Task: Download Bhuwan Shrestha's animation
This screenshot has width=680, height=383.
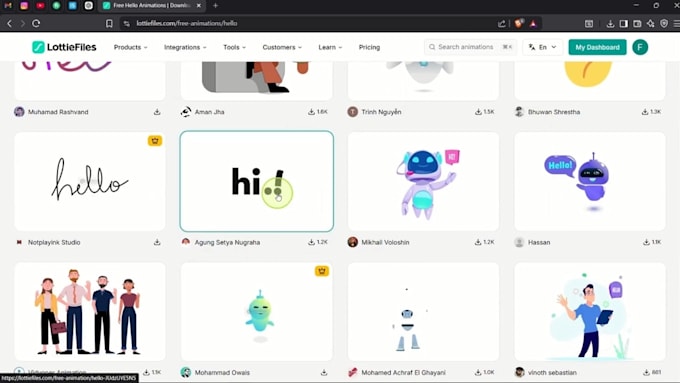Action: click(x=651, y=112)
